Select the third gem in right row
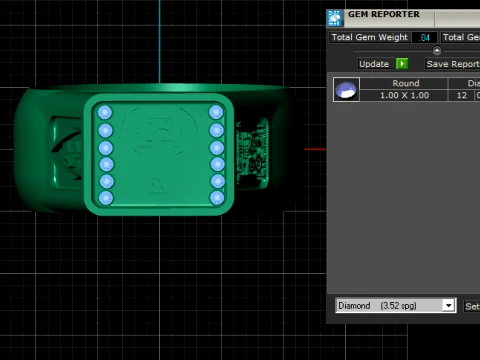The image size is (480, 360). tap(217, 148)
